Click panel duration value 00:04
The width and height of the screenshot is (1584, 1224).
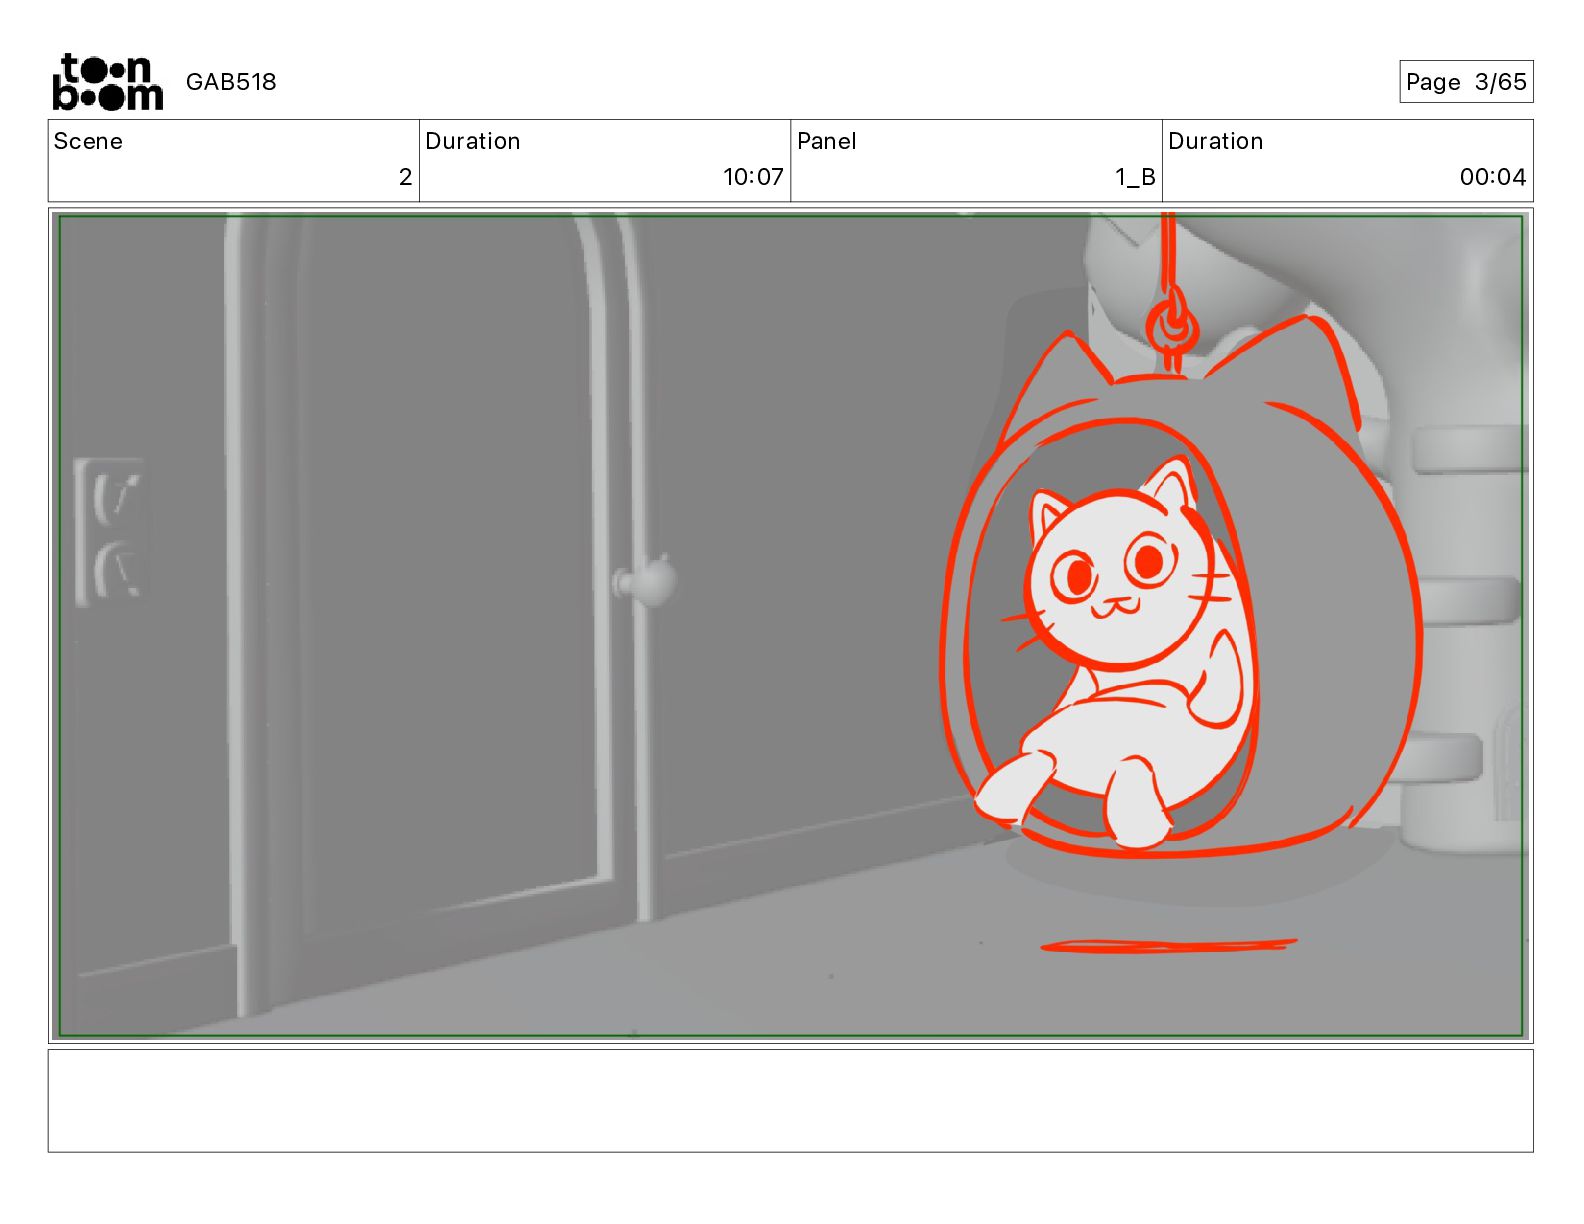(x=1492, y=177)
